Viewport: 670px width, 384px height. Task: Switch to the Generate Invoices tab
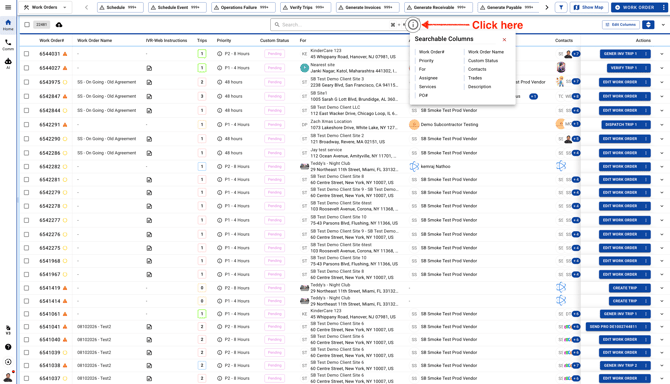point(367,7)
